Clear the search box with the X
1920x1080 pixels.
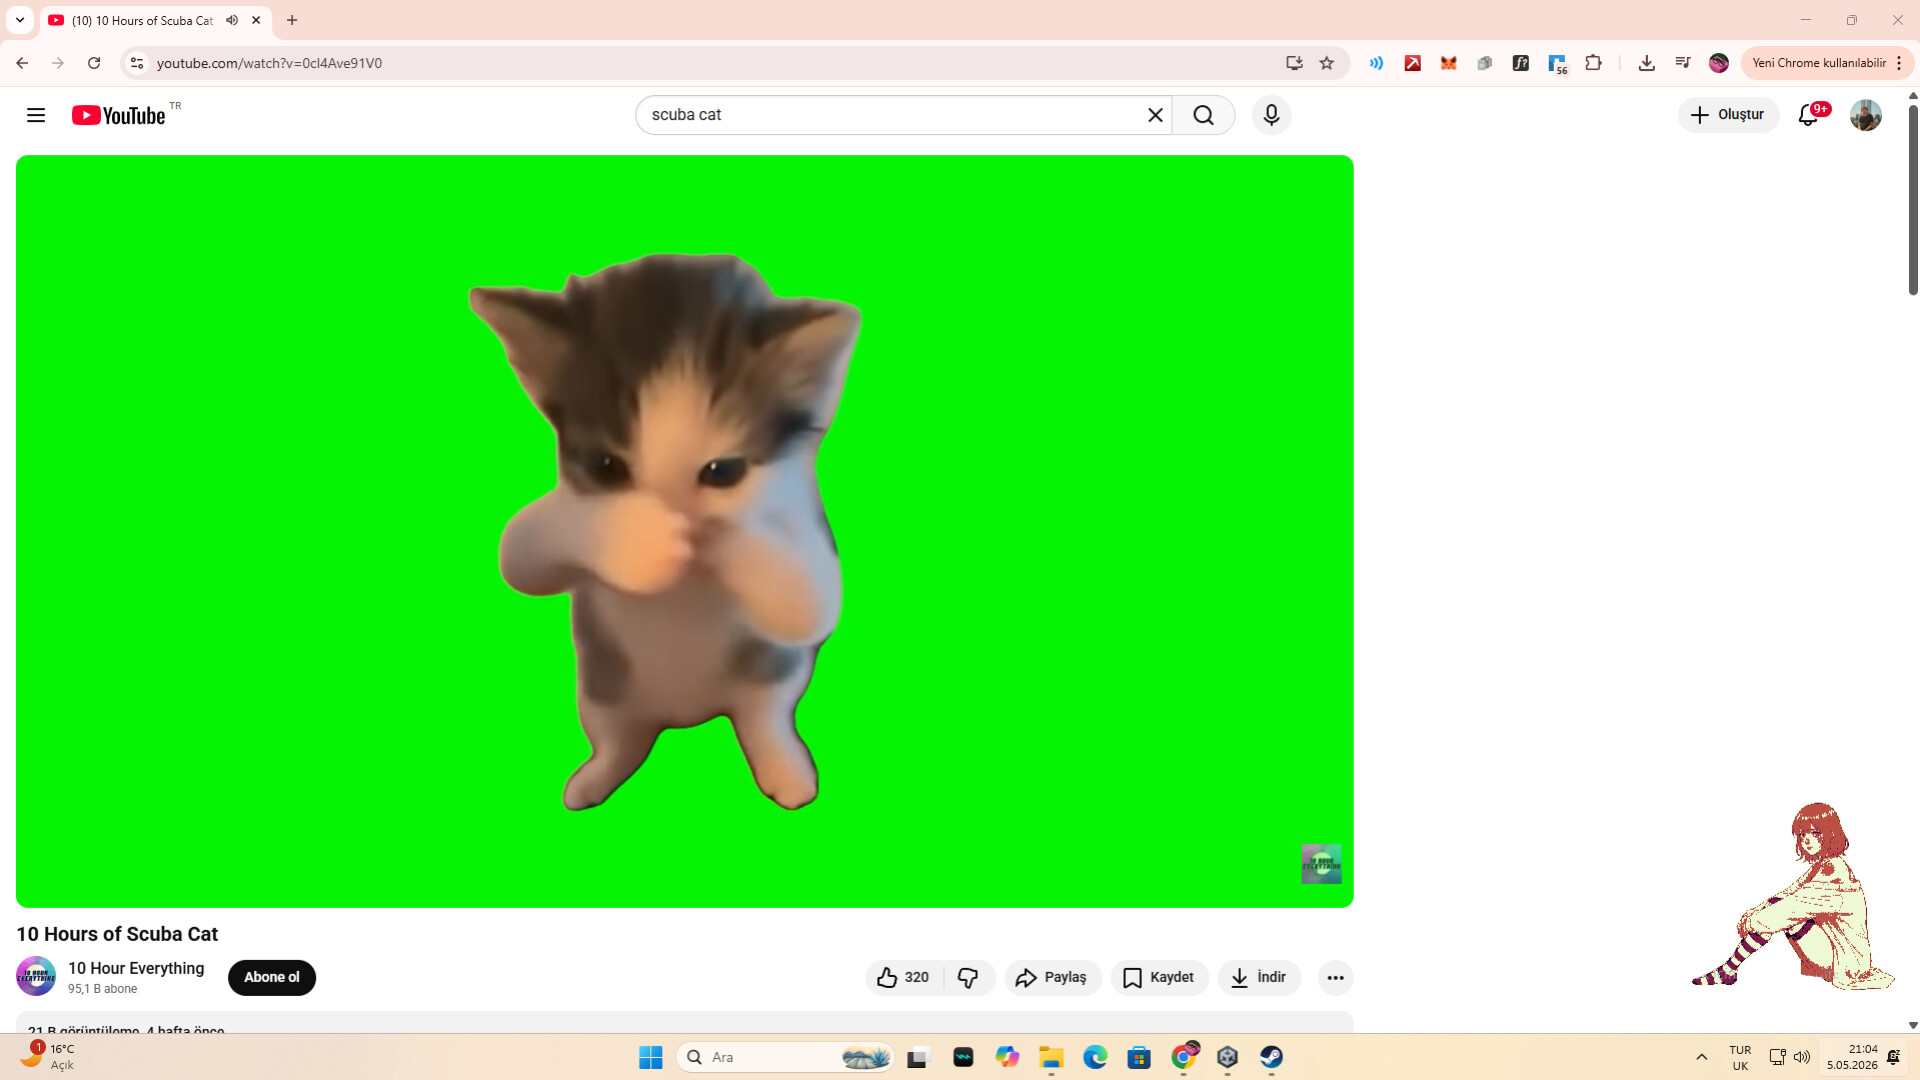pyautogui.click(x=1155, y=115)
